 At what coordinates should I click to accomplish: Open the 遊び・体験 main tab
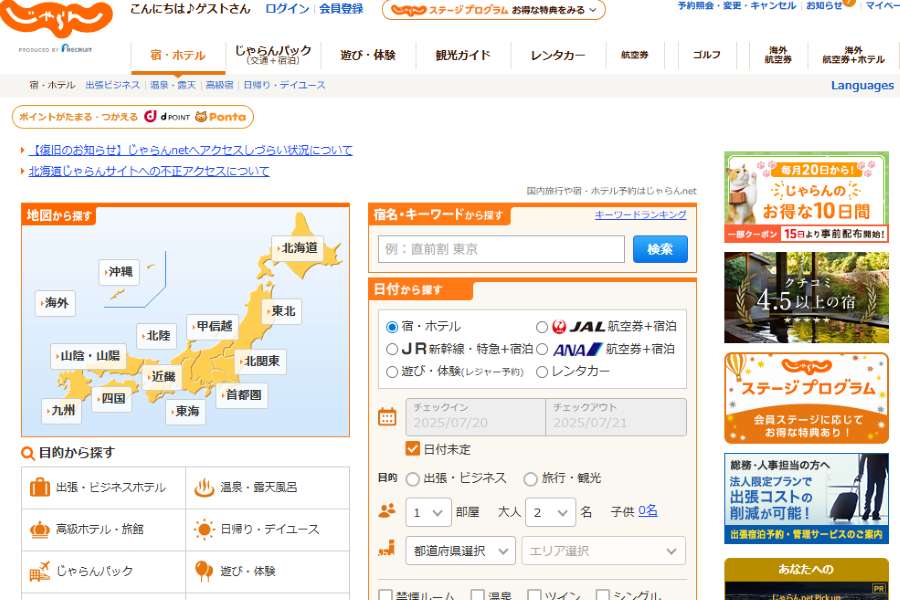[x=368, y=55]
